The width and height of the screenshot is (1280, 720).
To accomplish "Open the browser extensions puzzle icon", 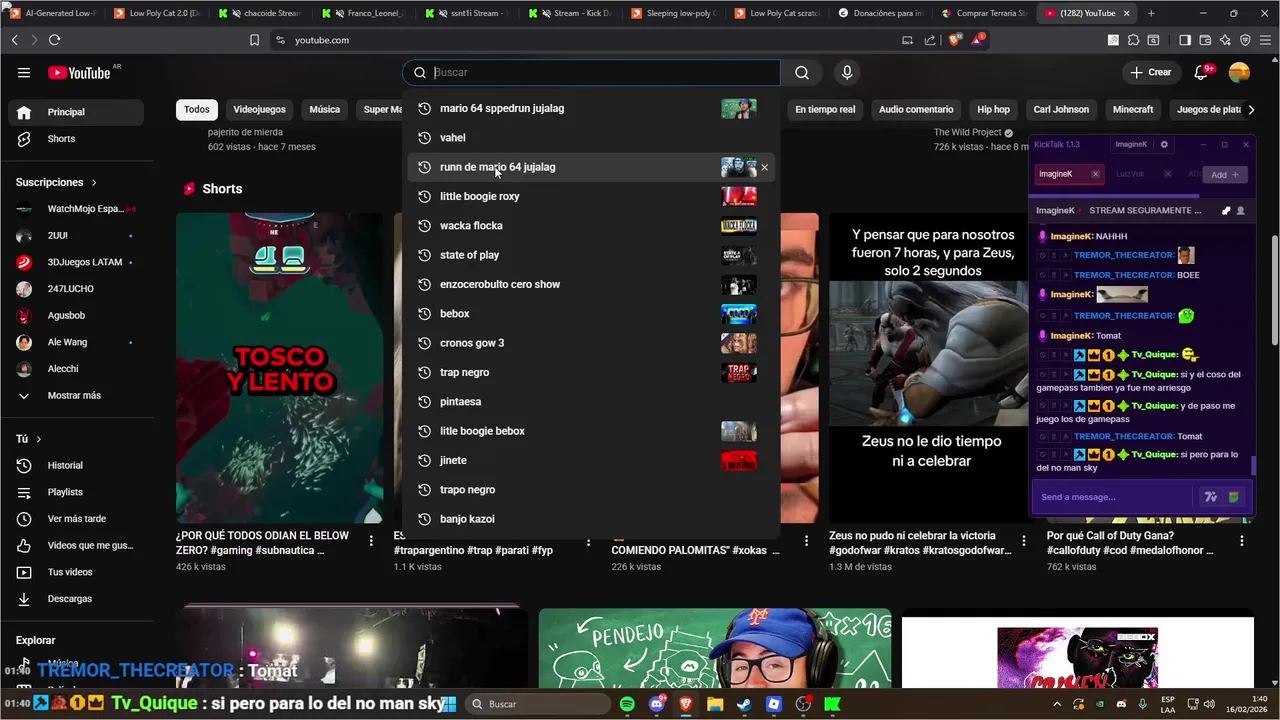I will [x=1133, y=40].
